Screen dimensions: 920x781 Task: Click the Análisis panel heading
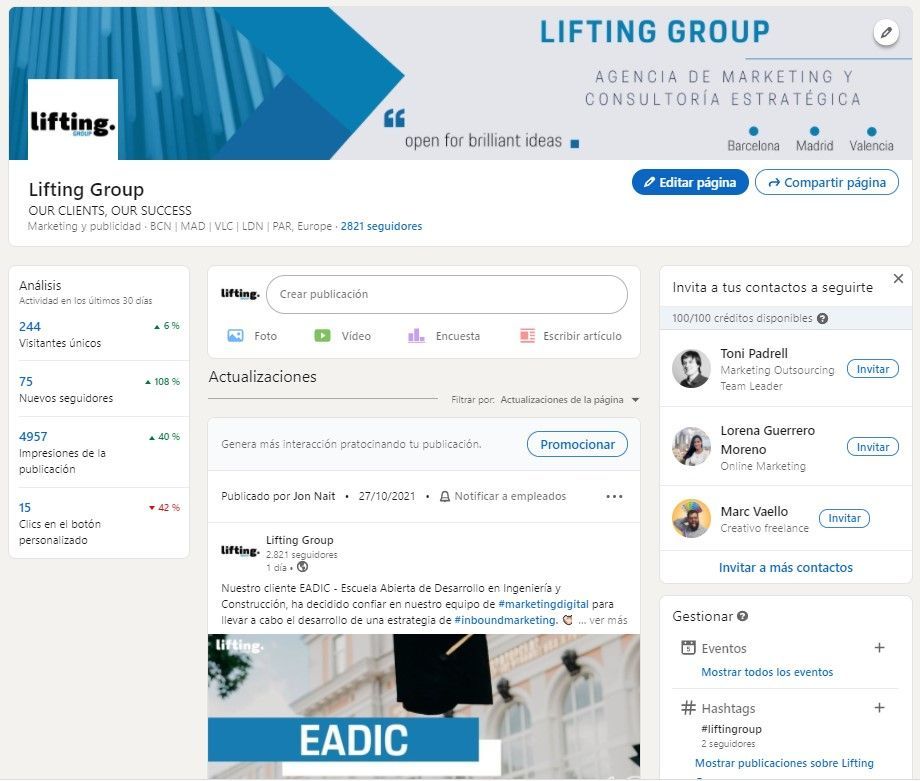tap(40, 286)
